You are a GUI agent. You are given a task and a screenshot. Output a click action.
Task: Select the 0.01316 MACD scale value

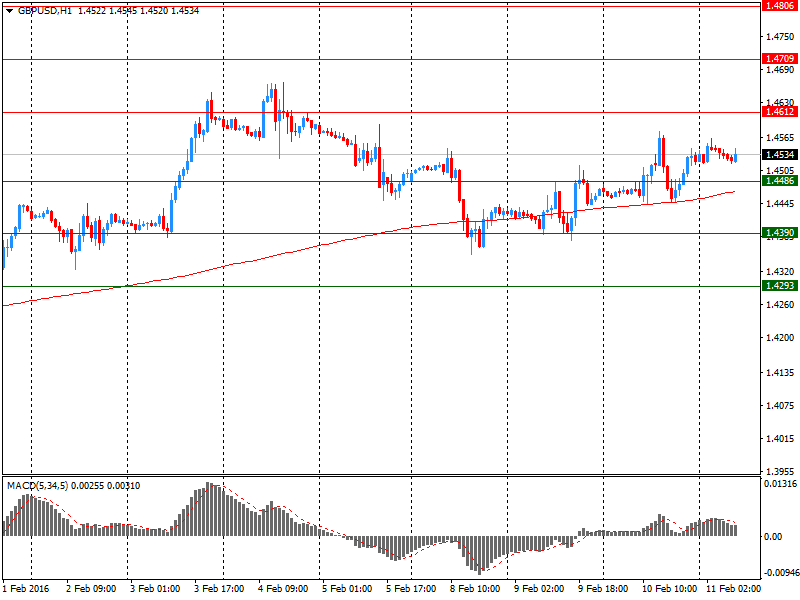coord(781,484)
